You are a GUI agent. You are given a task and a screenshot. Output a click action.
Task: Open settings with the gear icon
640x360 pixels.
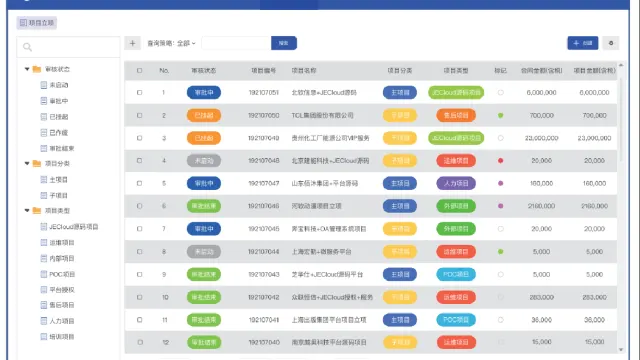611,43
